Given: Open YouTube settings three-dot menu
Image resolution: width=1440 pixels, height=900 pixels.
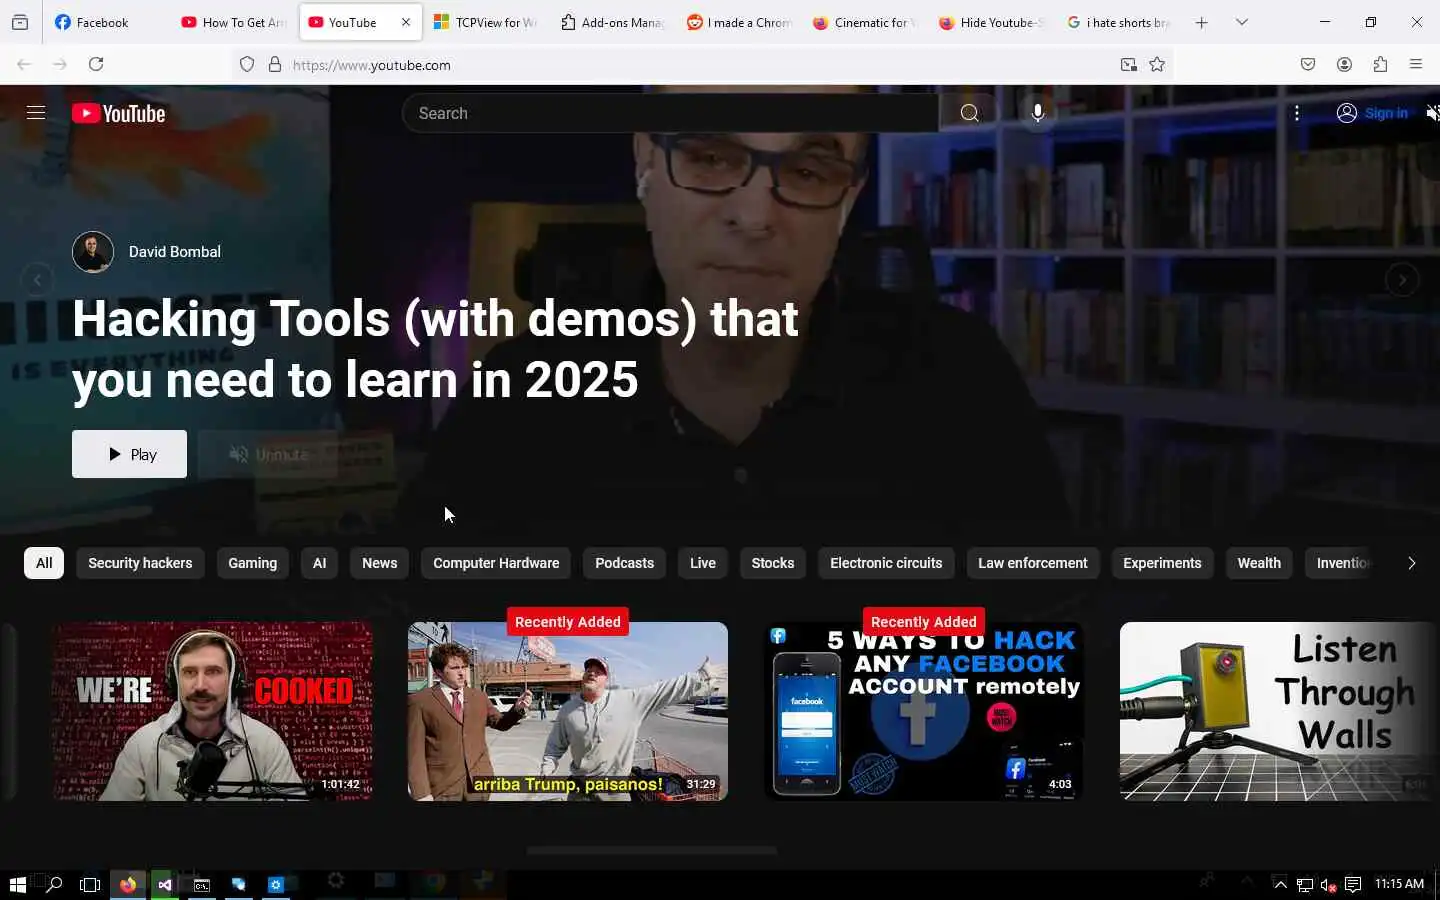Looking at the screenshot, I should point(1297,113).
